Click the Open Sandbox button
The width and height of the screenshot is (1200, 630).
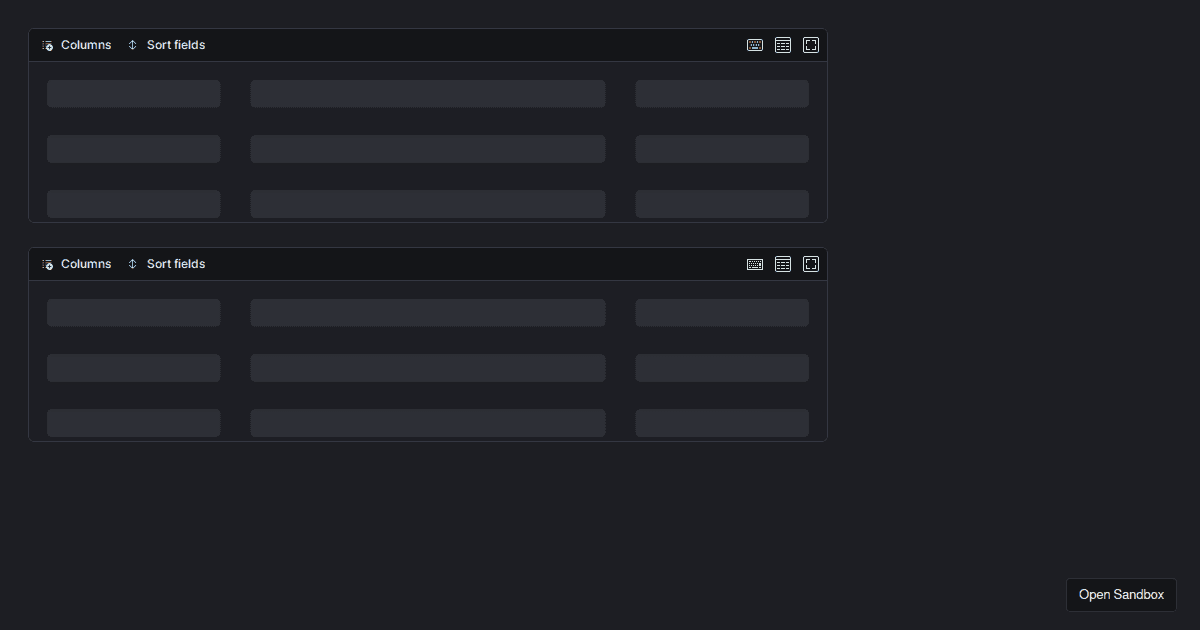[1121, 594]
